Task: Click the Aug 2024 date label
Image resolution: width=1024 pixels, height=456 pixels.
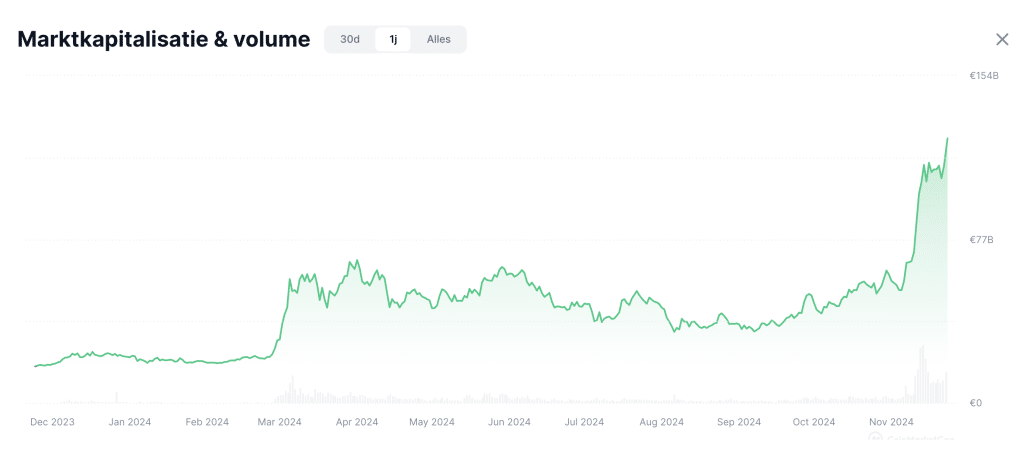Action: point(661,422)
